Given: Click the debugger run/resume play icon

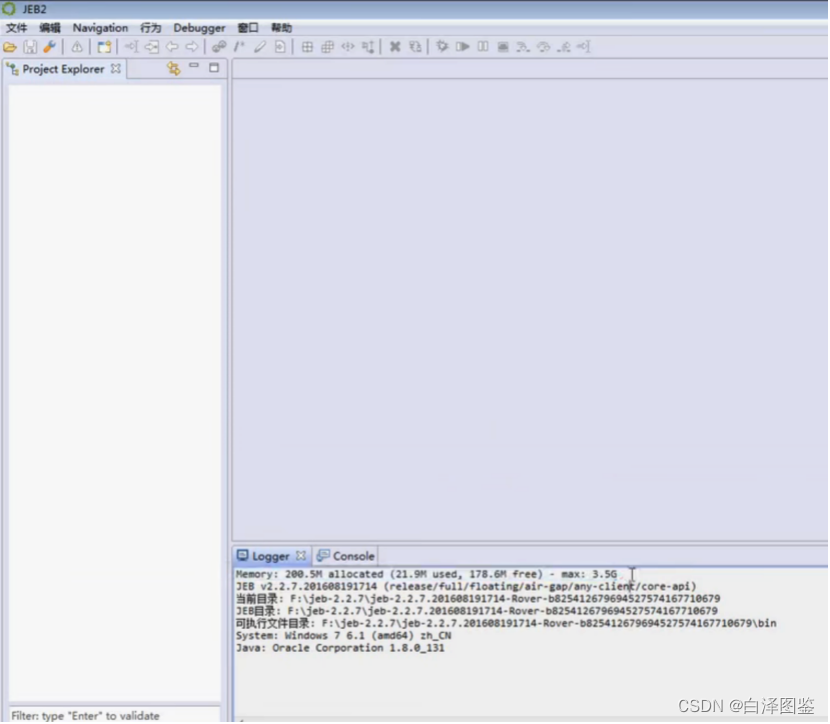Looking at the screenshot, I should coord(463,47).
